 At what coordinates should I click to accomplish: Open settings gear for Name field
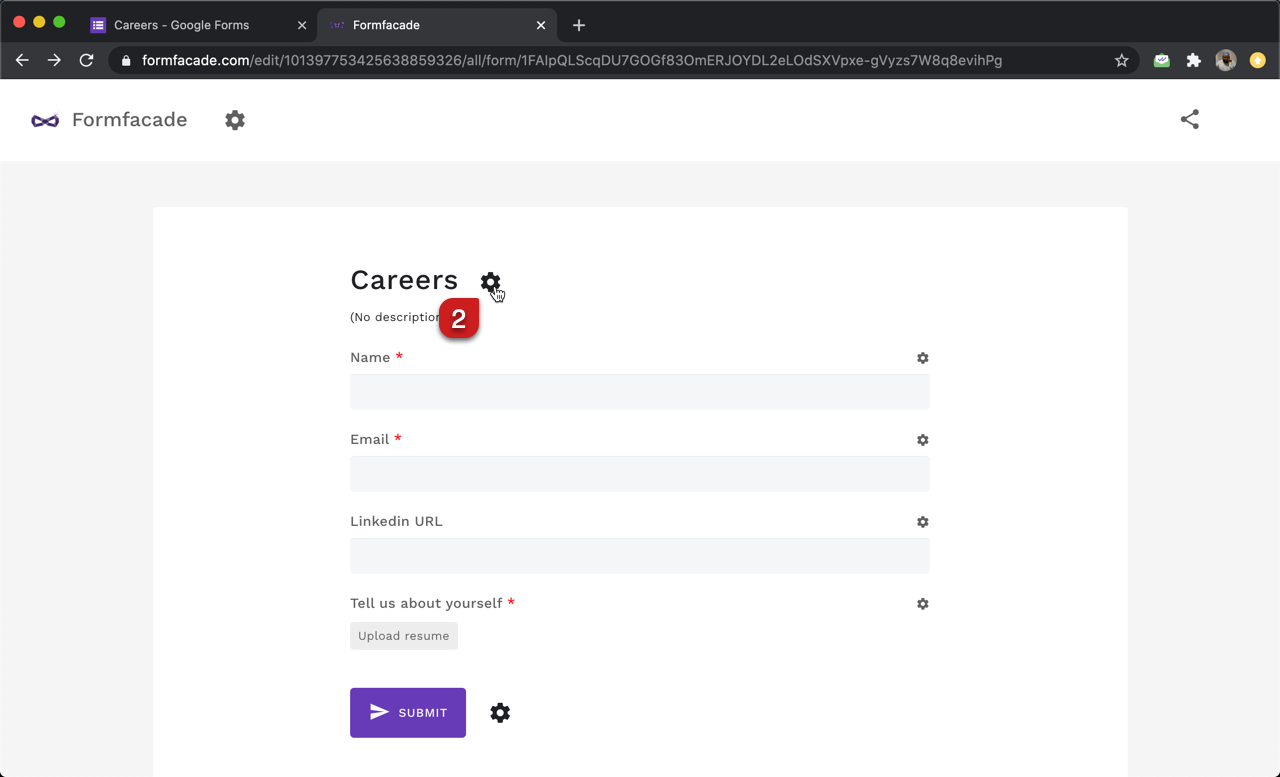tap(922, 358)
